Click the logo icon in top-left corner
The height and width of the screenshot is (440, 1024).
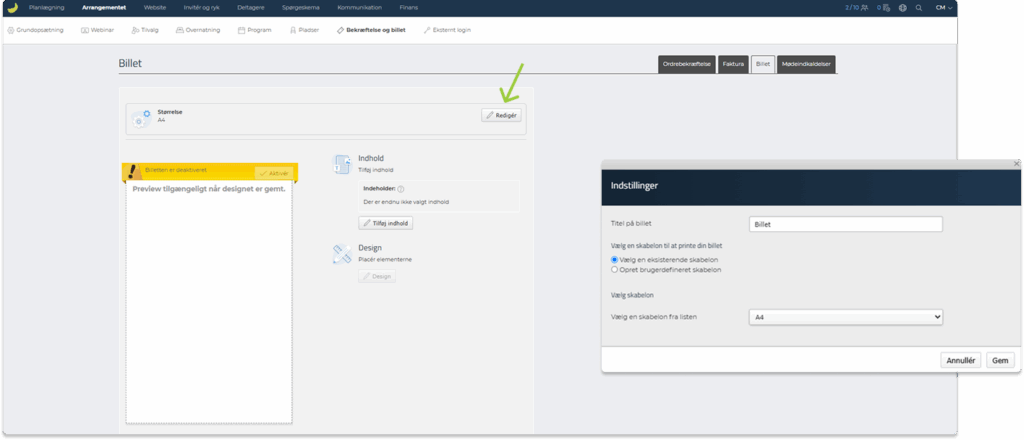pos(12,8)
